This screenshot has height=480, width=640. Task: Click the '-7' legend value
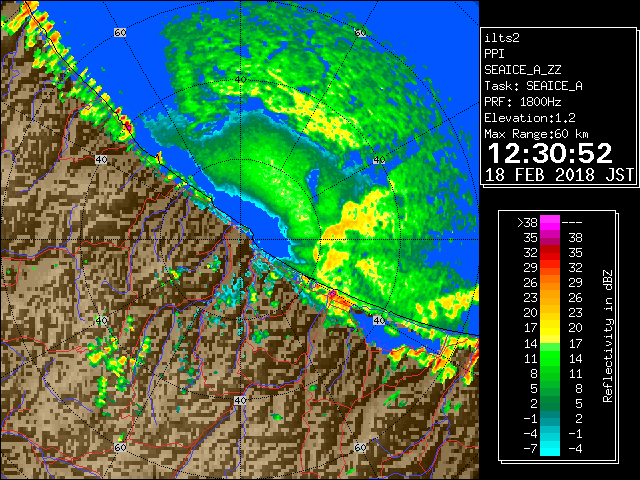tap(530, 449)
